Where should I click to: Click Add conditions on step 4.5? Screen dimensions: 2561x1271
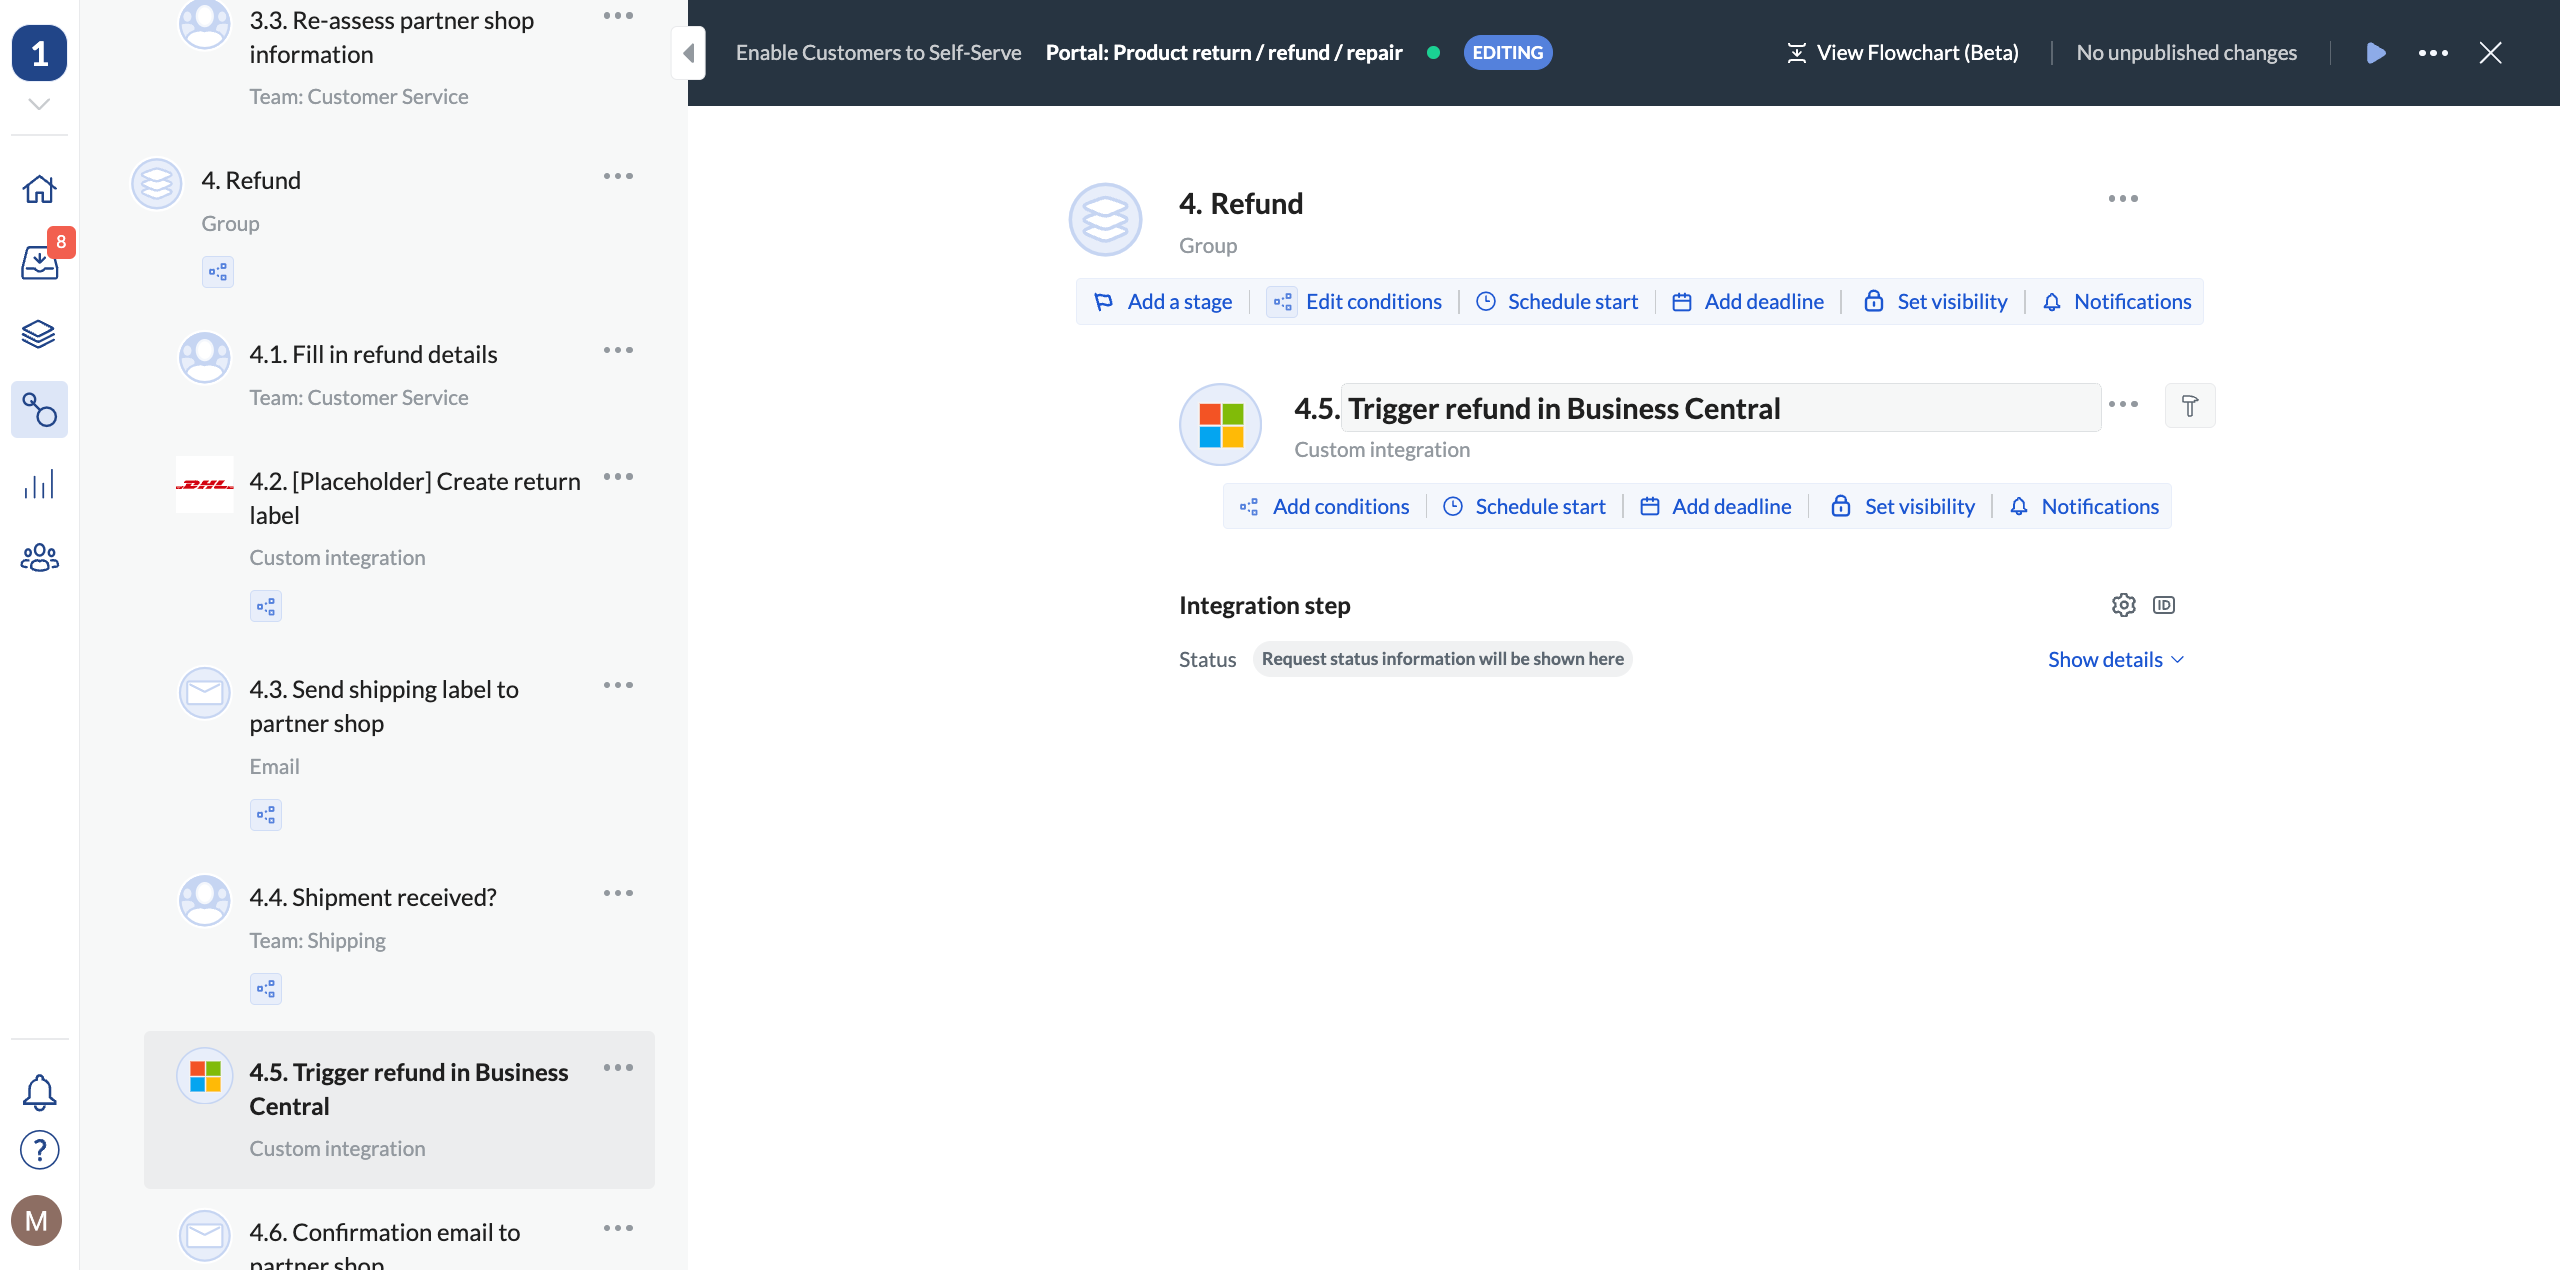(x=1325, y=505)
